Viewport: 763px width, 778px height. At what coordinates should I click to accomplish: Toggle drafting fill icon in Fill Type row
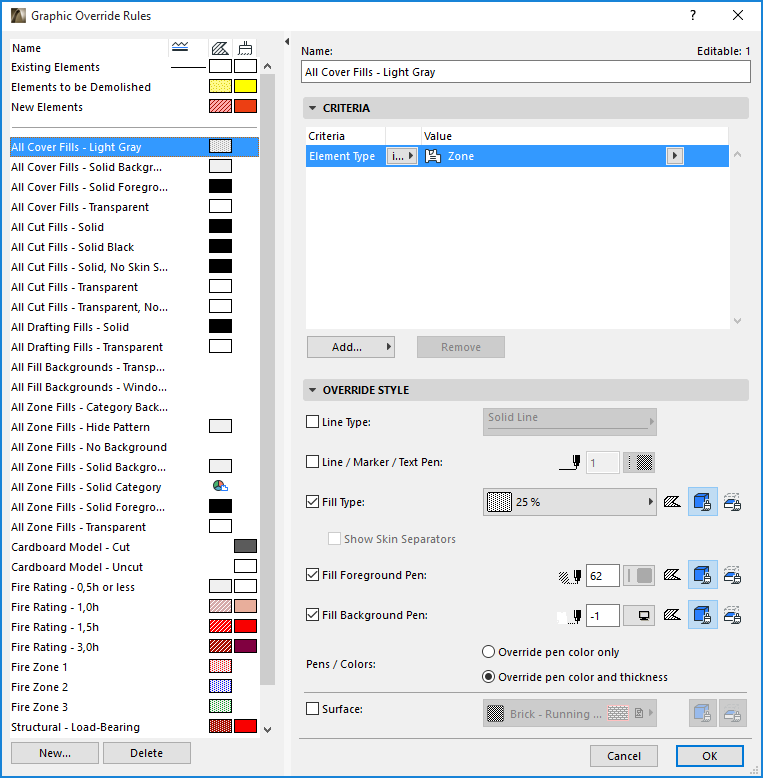click(x=732, y=502)
